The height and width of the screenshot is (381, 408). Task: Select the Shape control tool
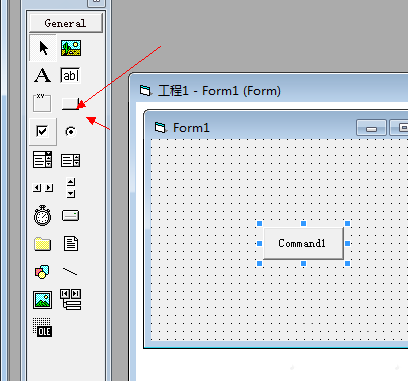(42, 272)
